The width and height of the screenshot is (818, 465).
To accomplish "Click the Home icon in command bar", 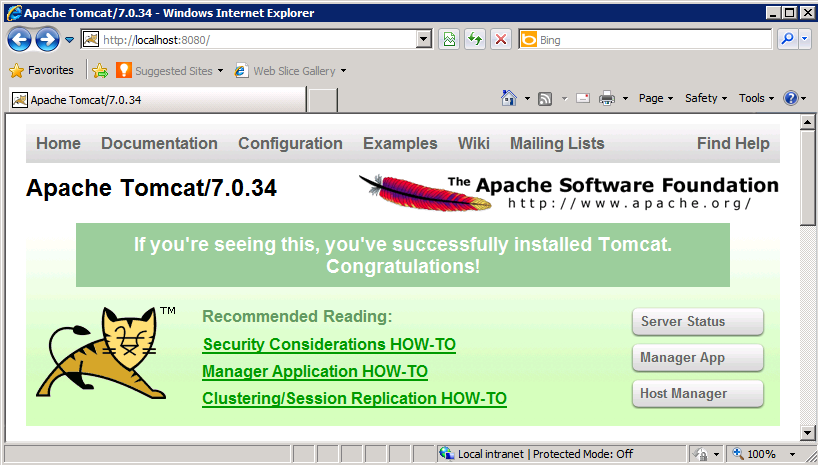I will 509,98.
